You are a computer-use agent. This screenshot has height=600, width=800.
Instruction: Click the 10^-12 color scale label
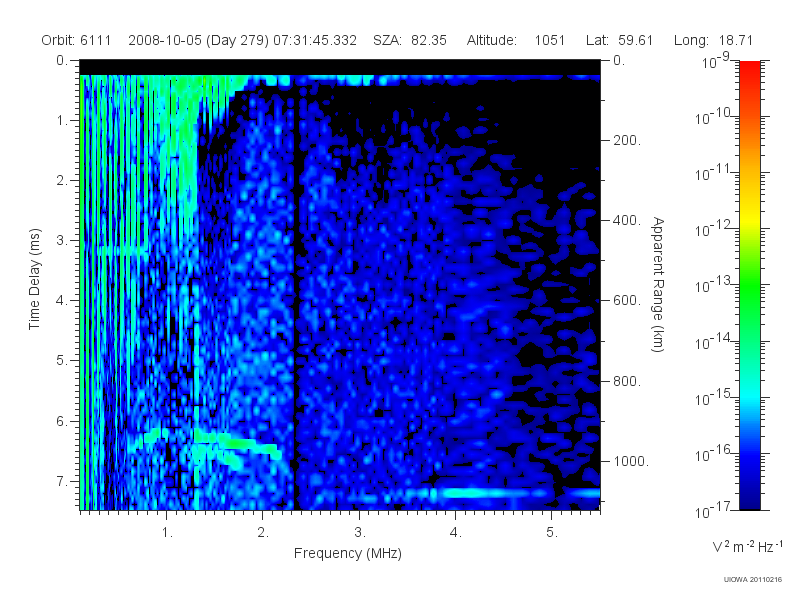coord(711,230)
